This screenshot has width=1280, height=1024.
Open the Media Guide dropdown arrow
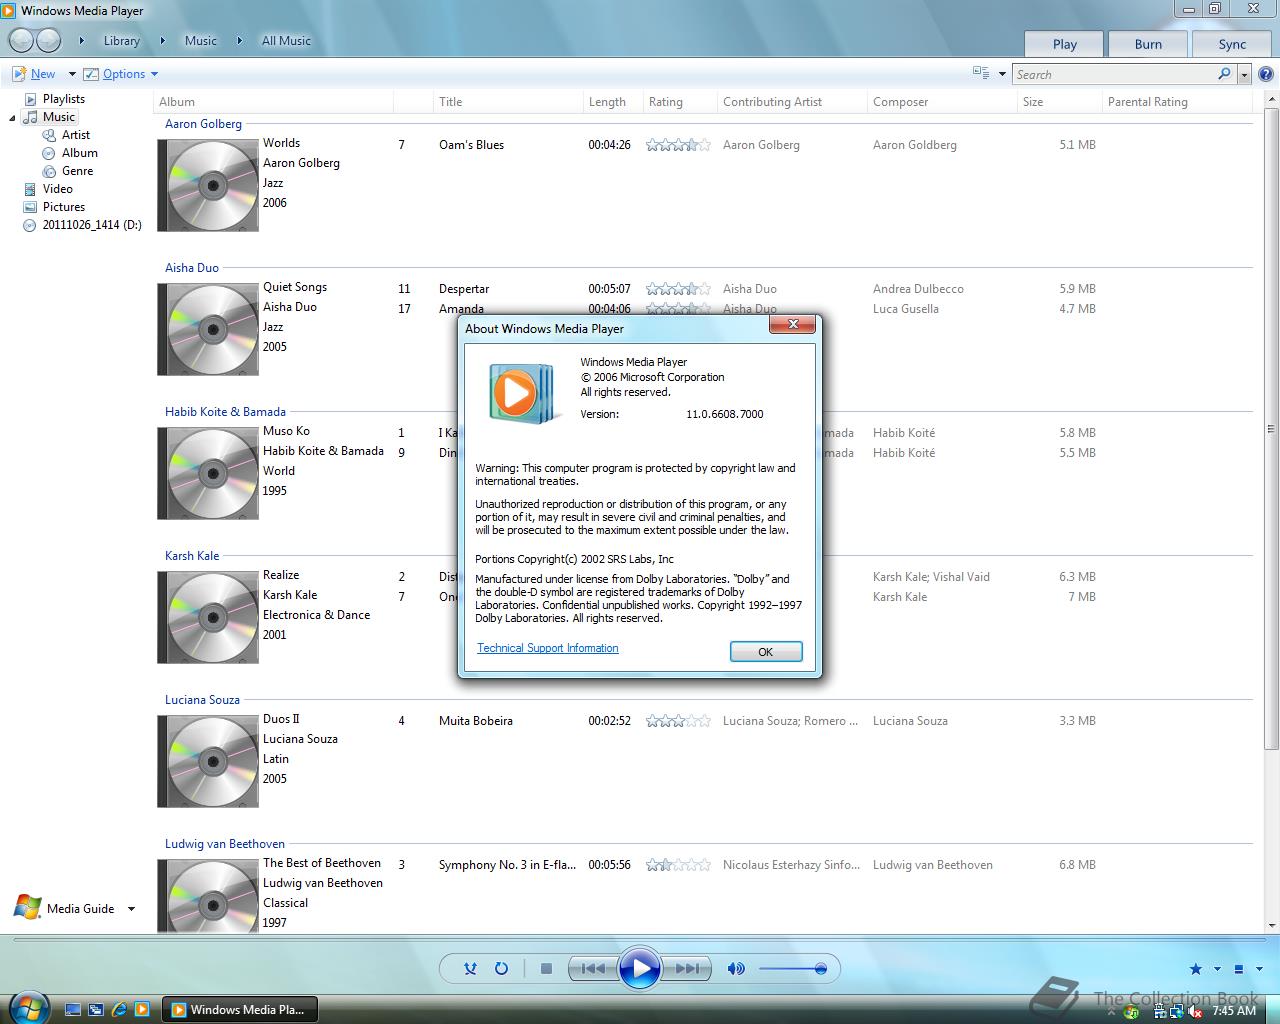[131, 909]
